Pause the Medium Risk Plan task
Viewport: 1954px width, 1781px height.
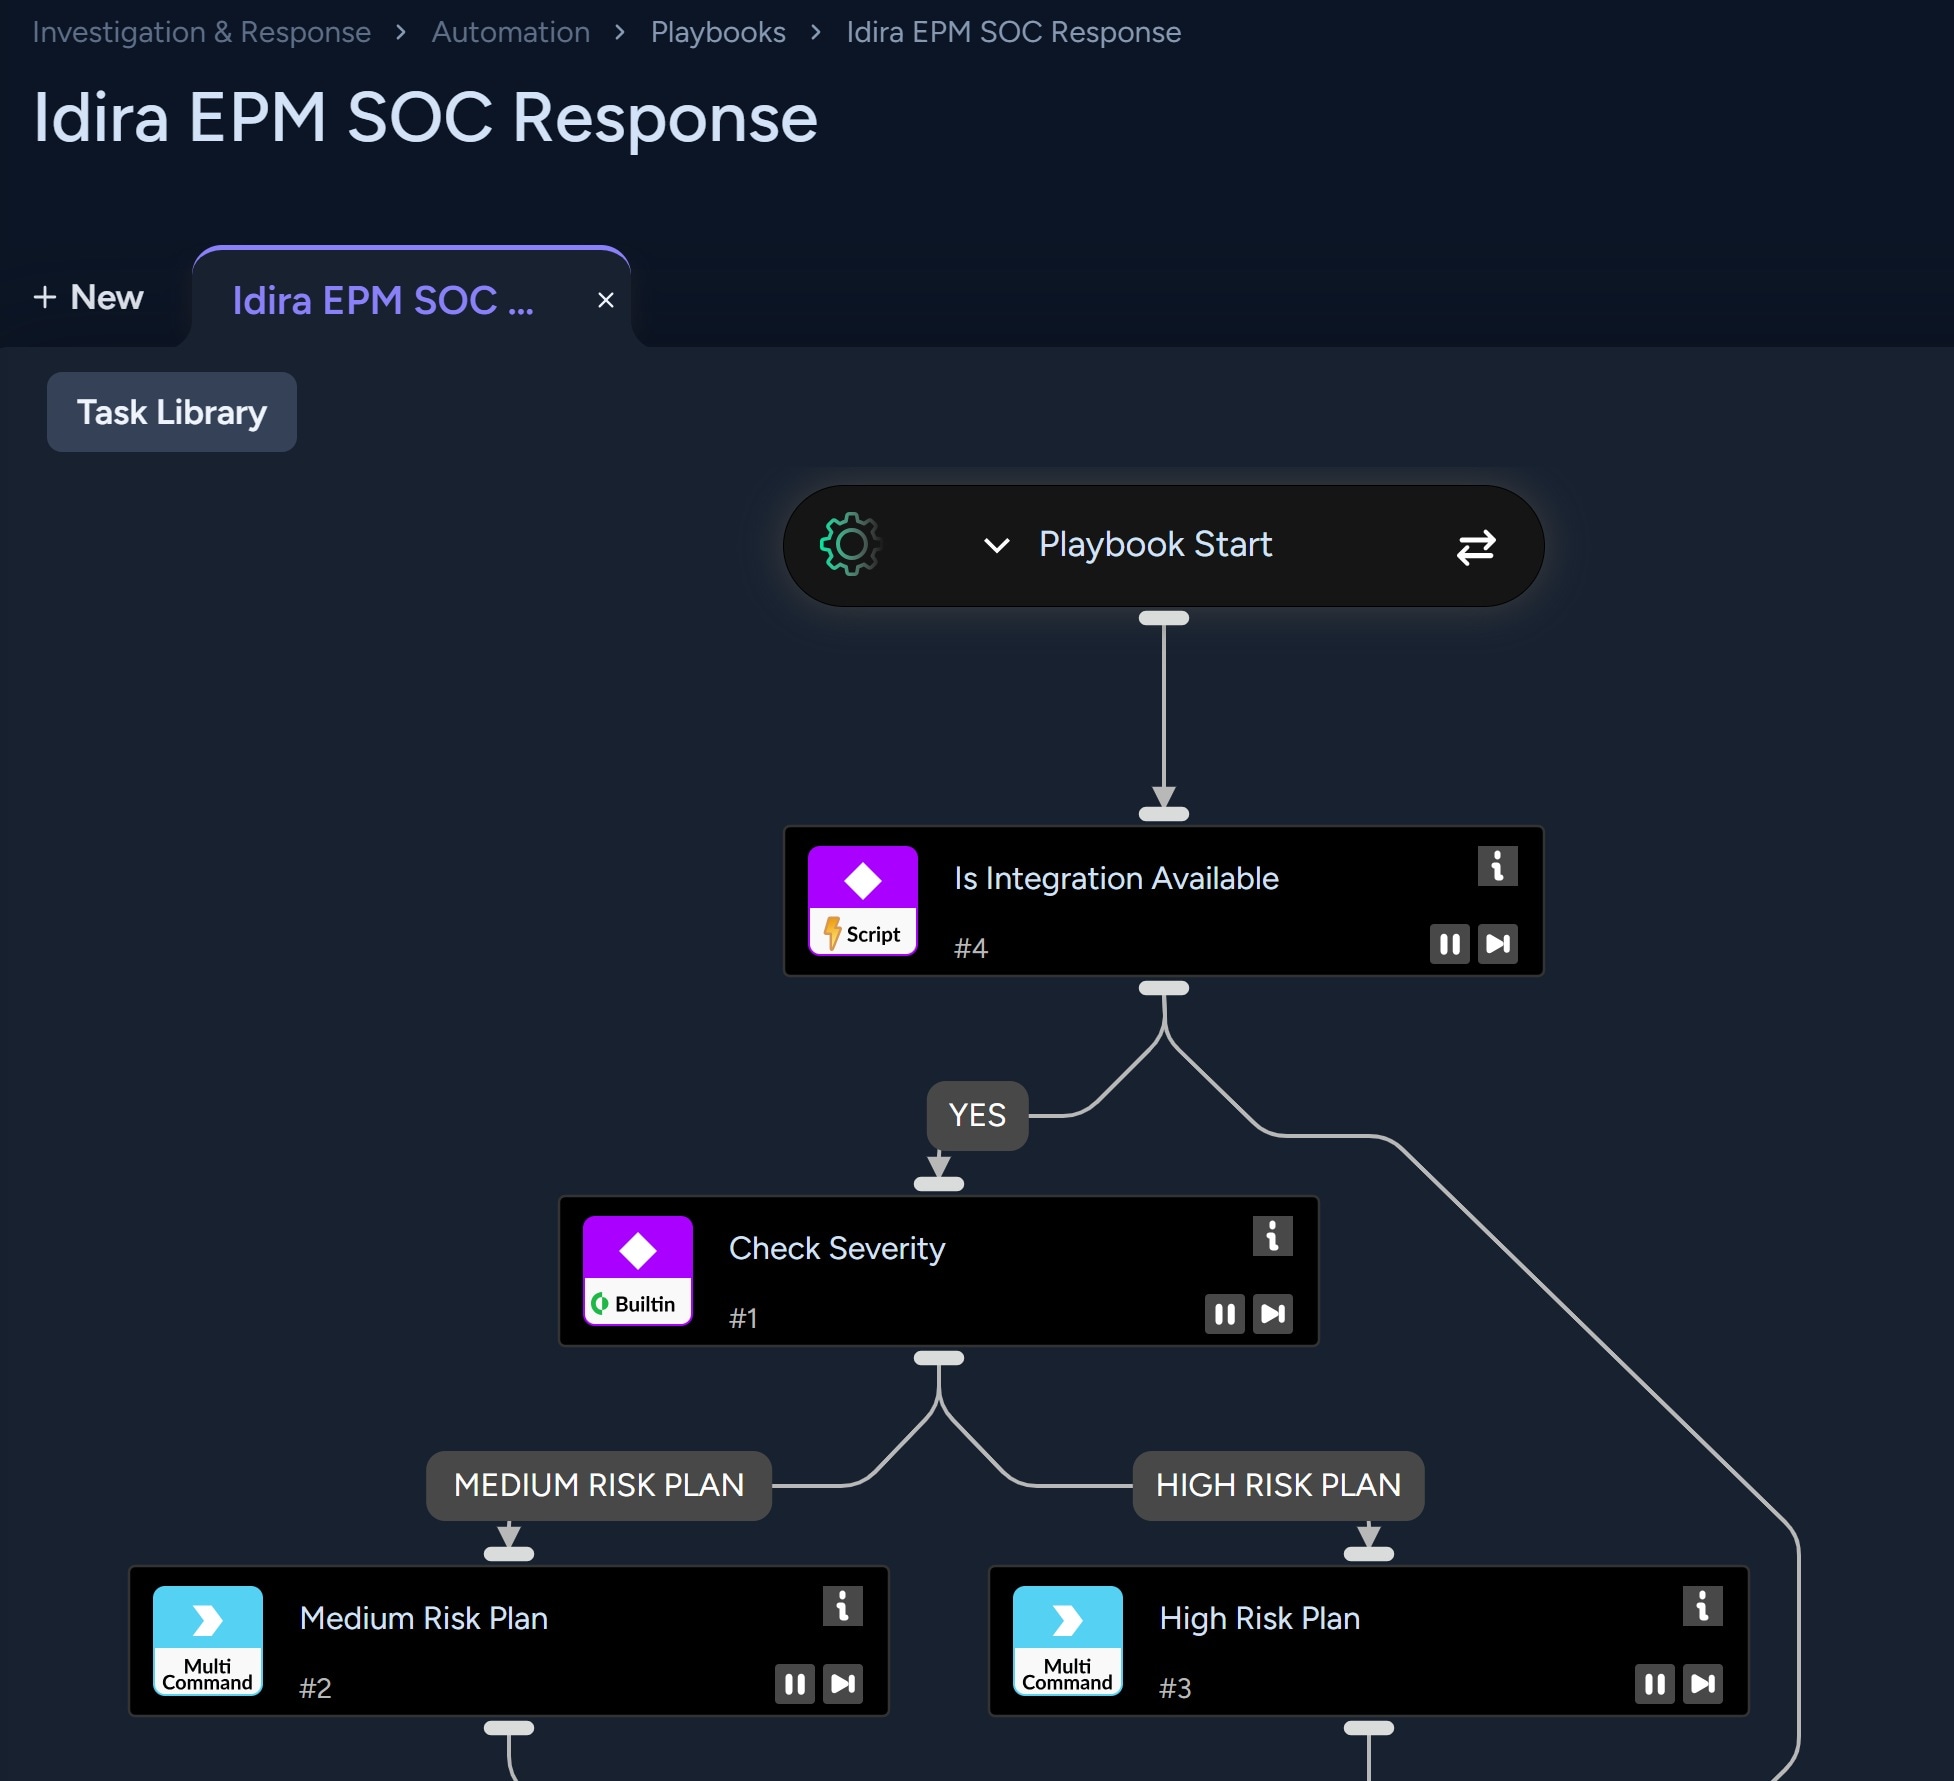coord(794,1684)
